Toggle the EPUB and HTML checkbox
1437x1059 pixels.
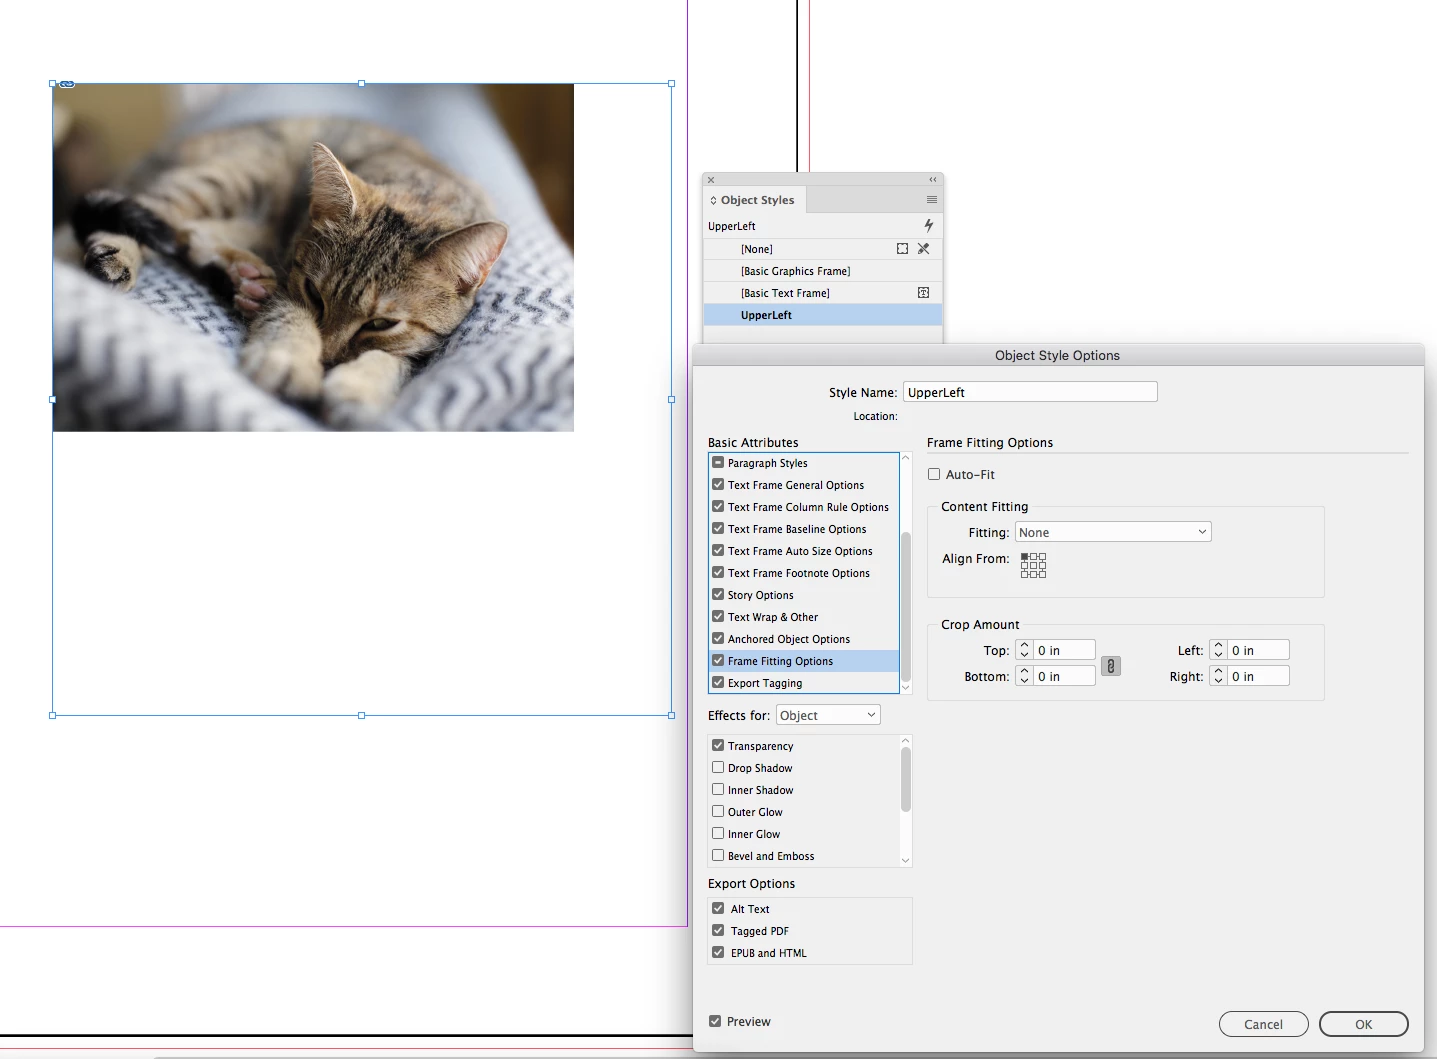click(718, 953)
